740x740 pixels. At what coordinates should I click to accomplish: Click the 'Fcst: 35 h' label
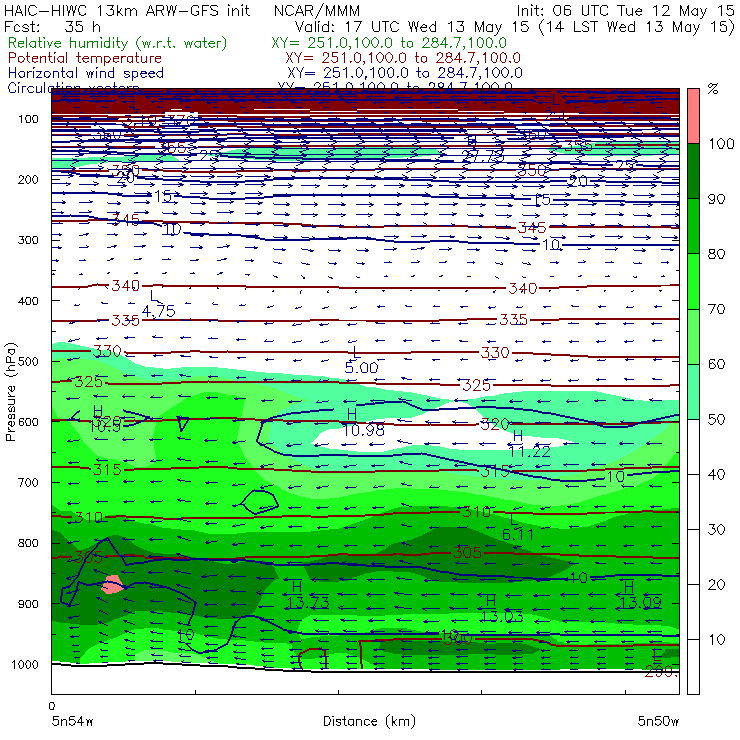tap(52, 26)
